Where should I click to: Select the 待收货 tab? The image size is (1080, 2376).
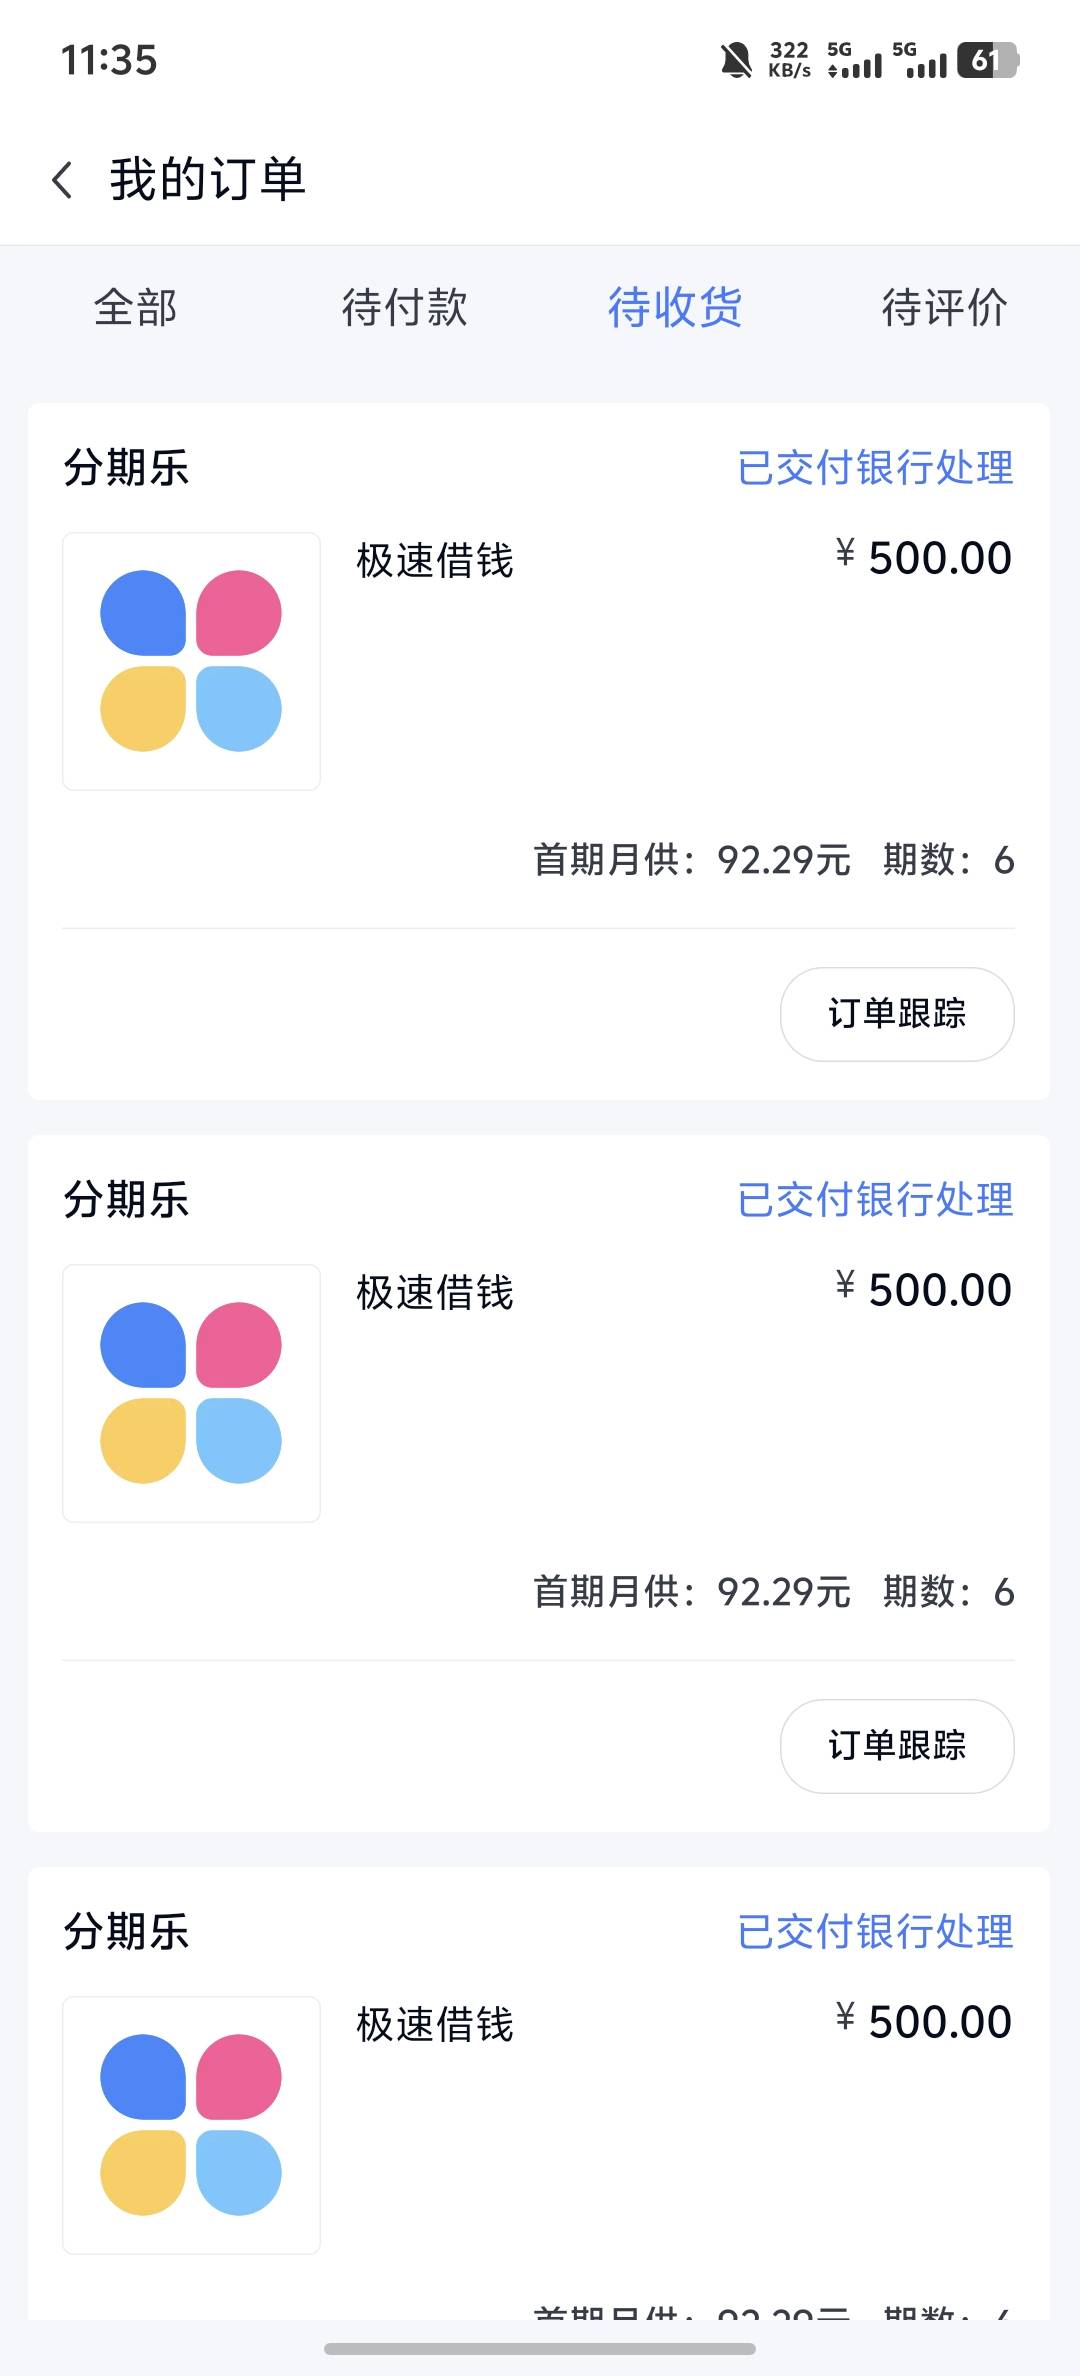coord(675,307)
